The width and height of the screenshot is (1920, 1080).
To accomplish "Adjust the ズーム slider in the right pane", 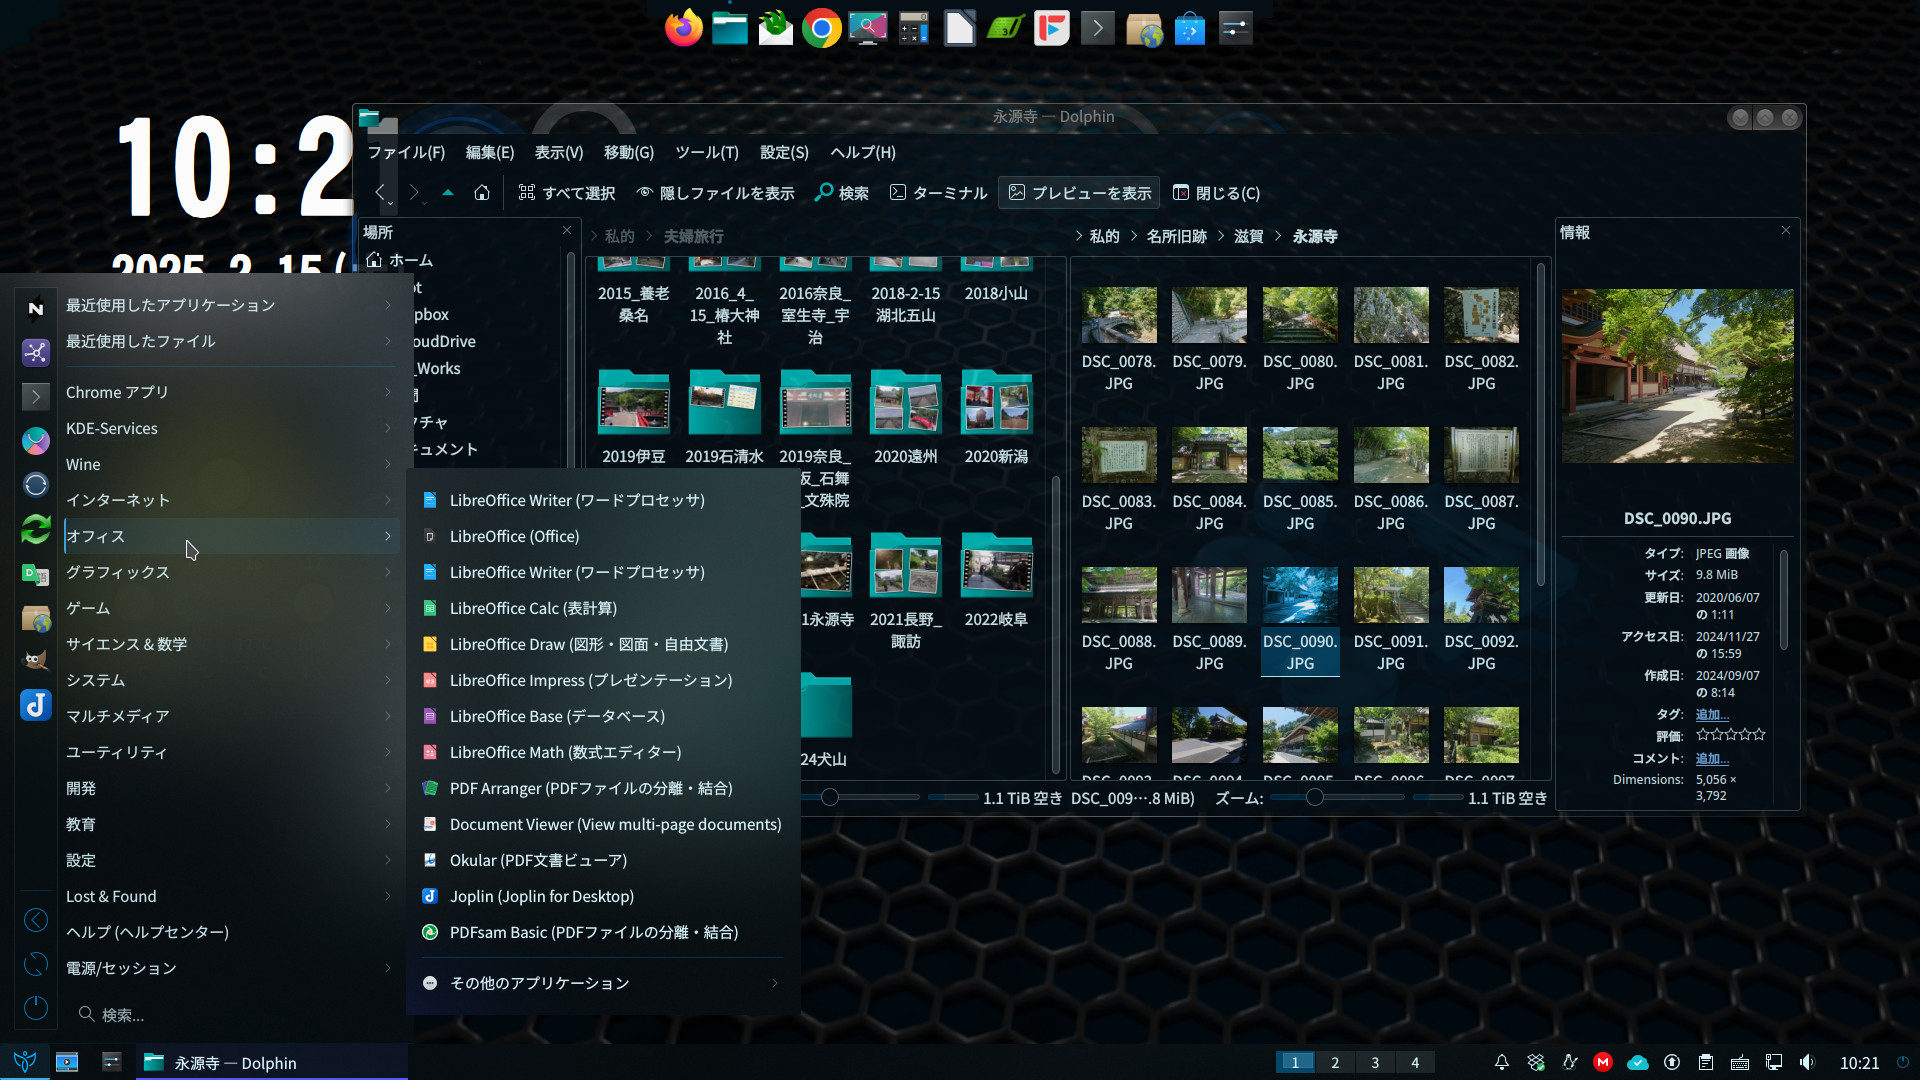I will [x=1315, y=797].
